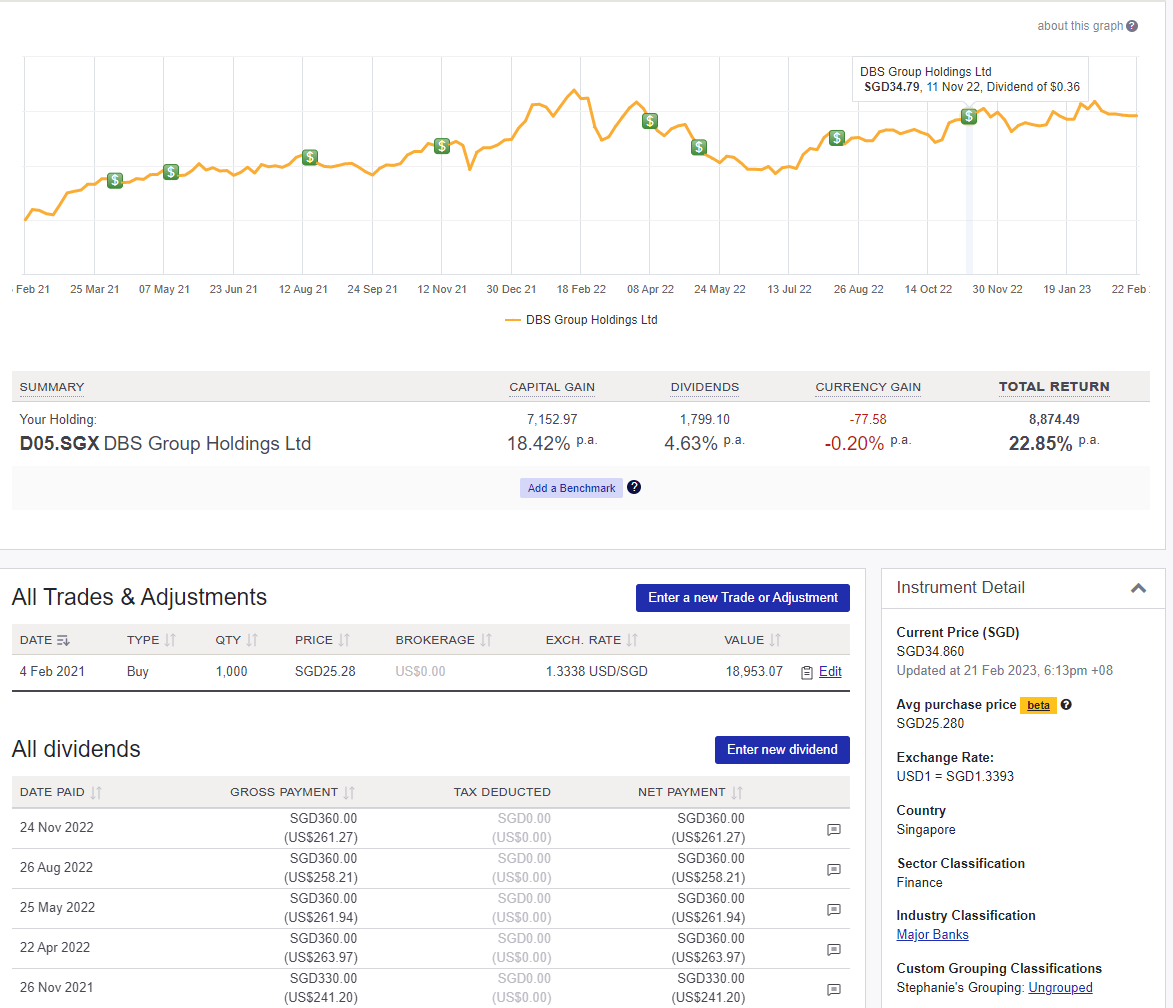The height and width of the screenshot is (1008, 1173).
Task: Sort trades by the BROKERAGE column
Action: (x=444, y=640)
